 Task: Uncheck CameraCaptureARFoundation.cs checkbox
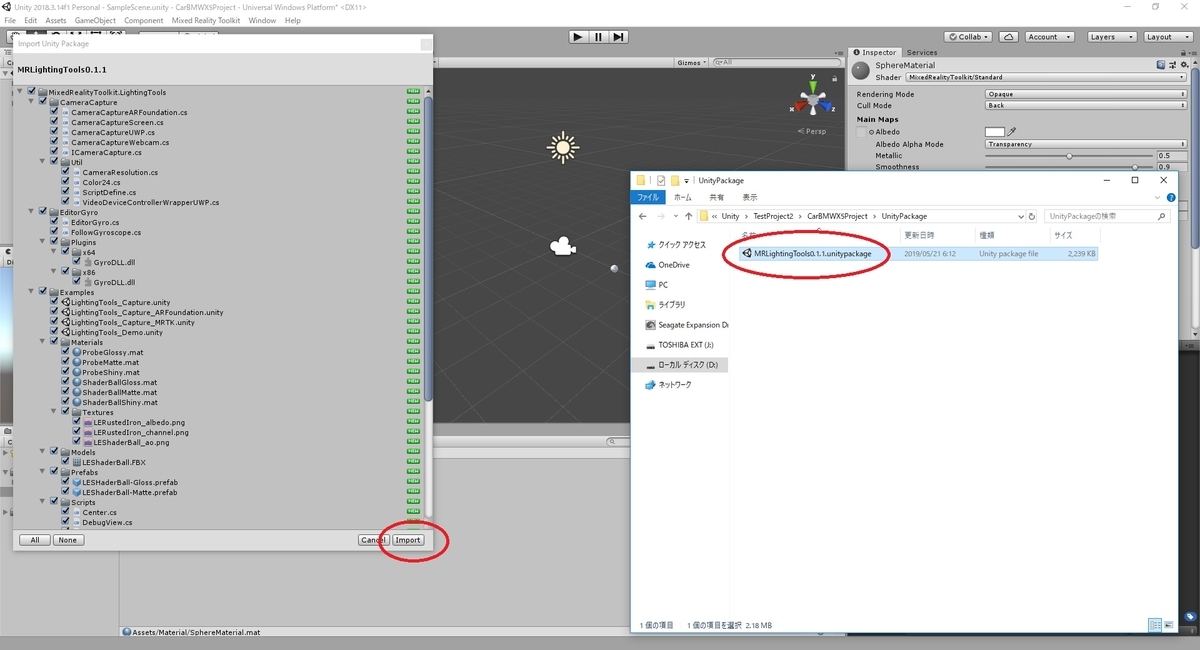point(55,112)
